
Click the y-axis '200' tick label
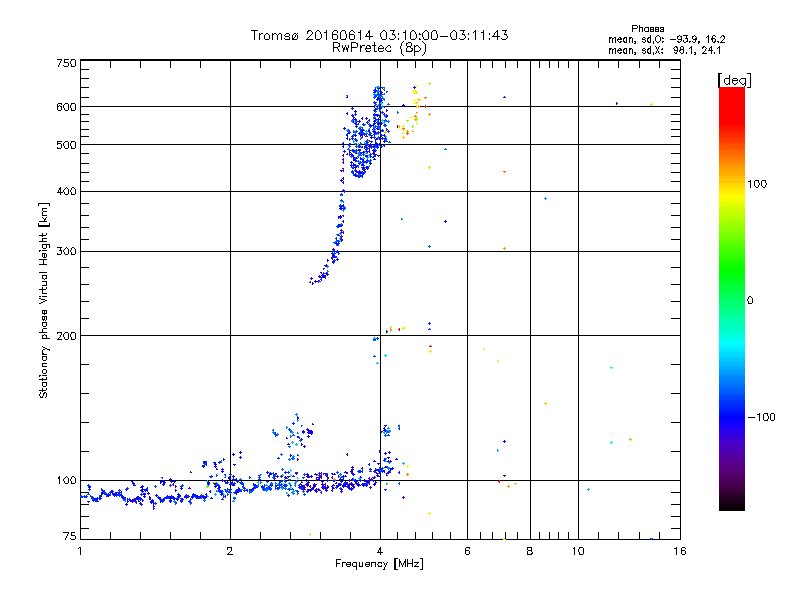click(66, 336)
